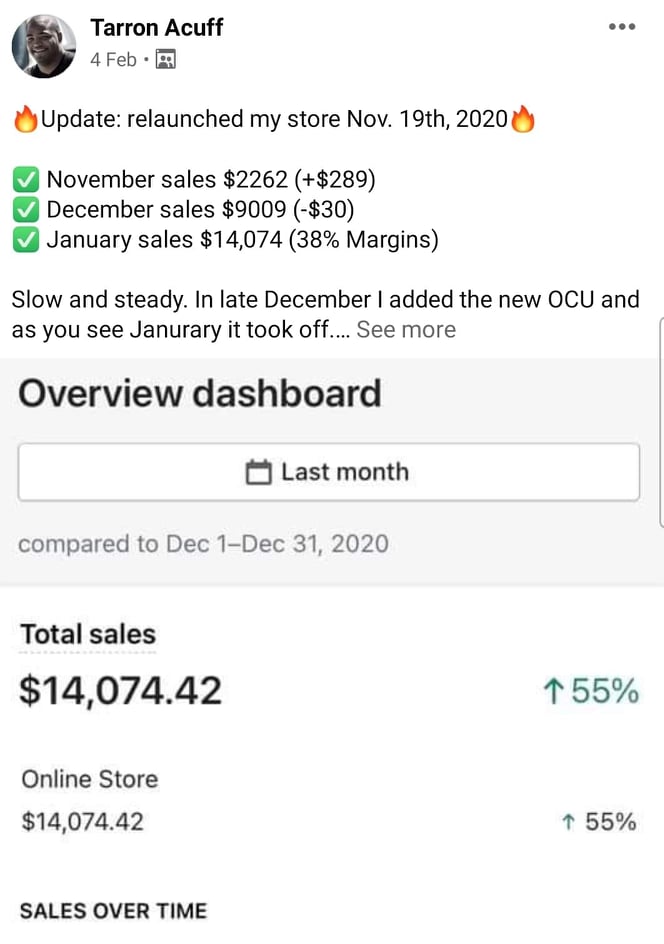Click the "4 Feb" post timestamp
Image resolution: width=664 pixels, height=944 pixels.
point(113,60)
